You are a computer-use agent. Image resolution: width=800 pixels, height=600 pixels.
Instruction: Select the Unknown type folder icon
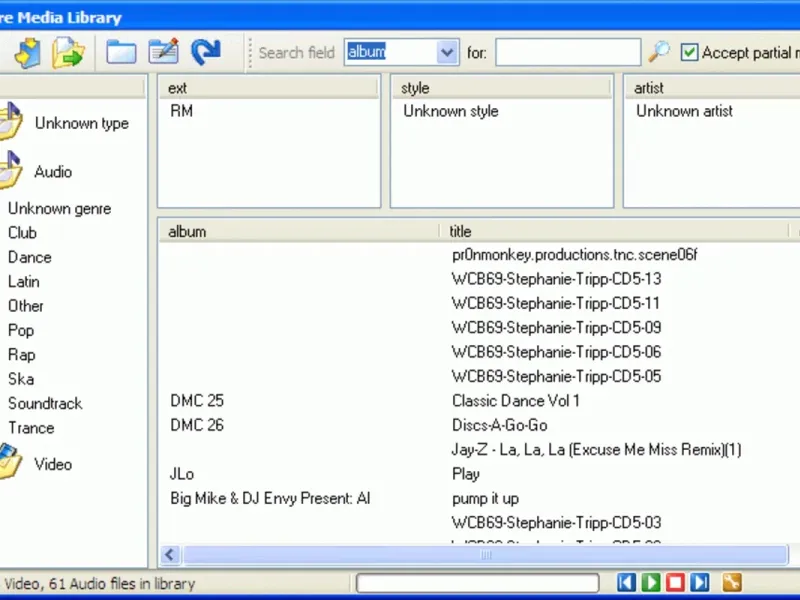[x=11, y=121]
